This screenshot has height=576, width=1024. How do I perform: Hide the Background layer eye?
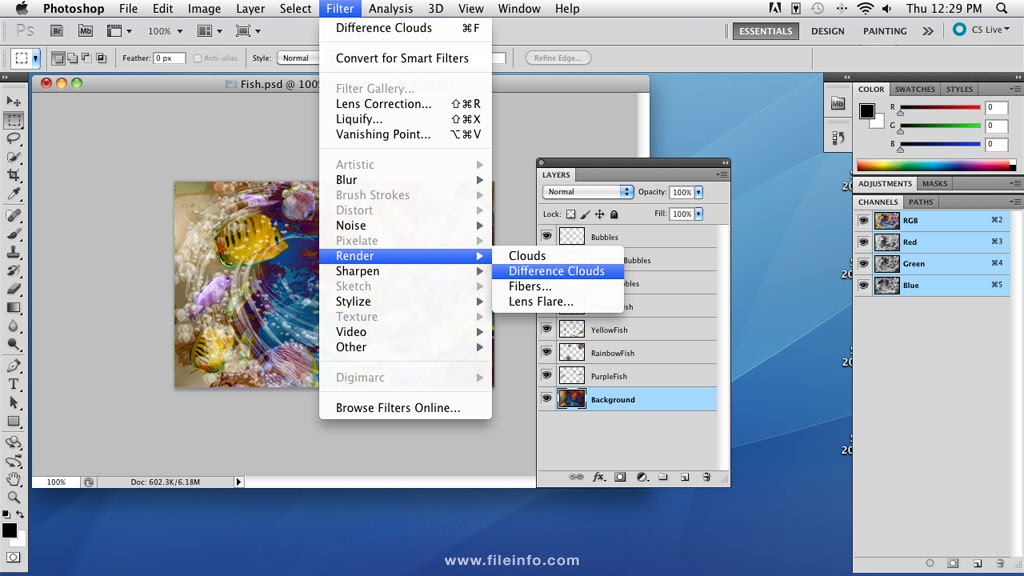point(547,399)
